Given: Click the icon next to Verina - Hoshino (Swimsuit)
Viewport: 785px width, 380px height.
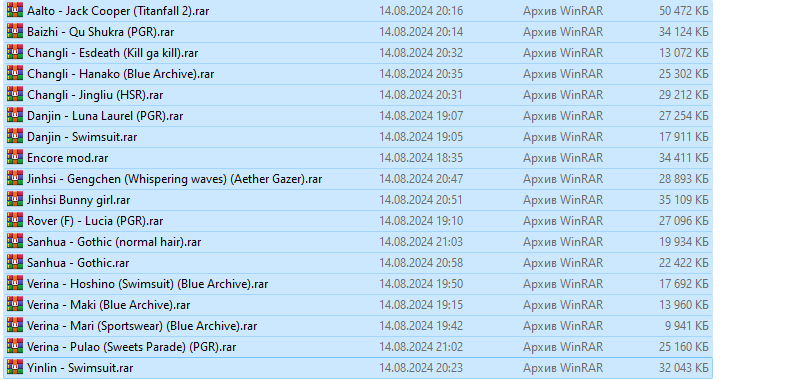Looking at the screenshot, I should tap(15, 283).
